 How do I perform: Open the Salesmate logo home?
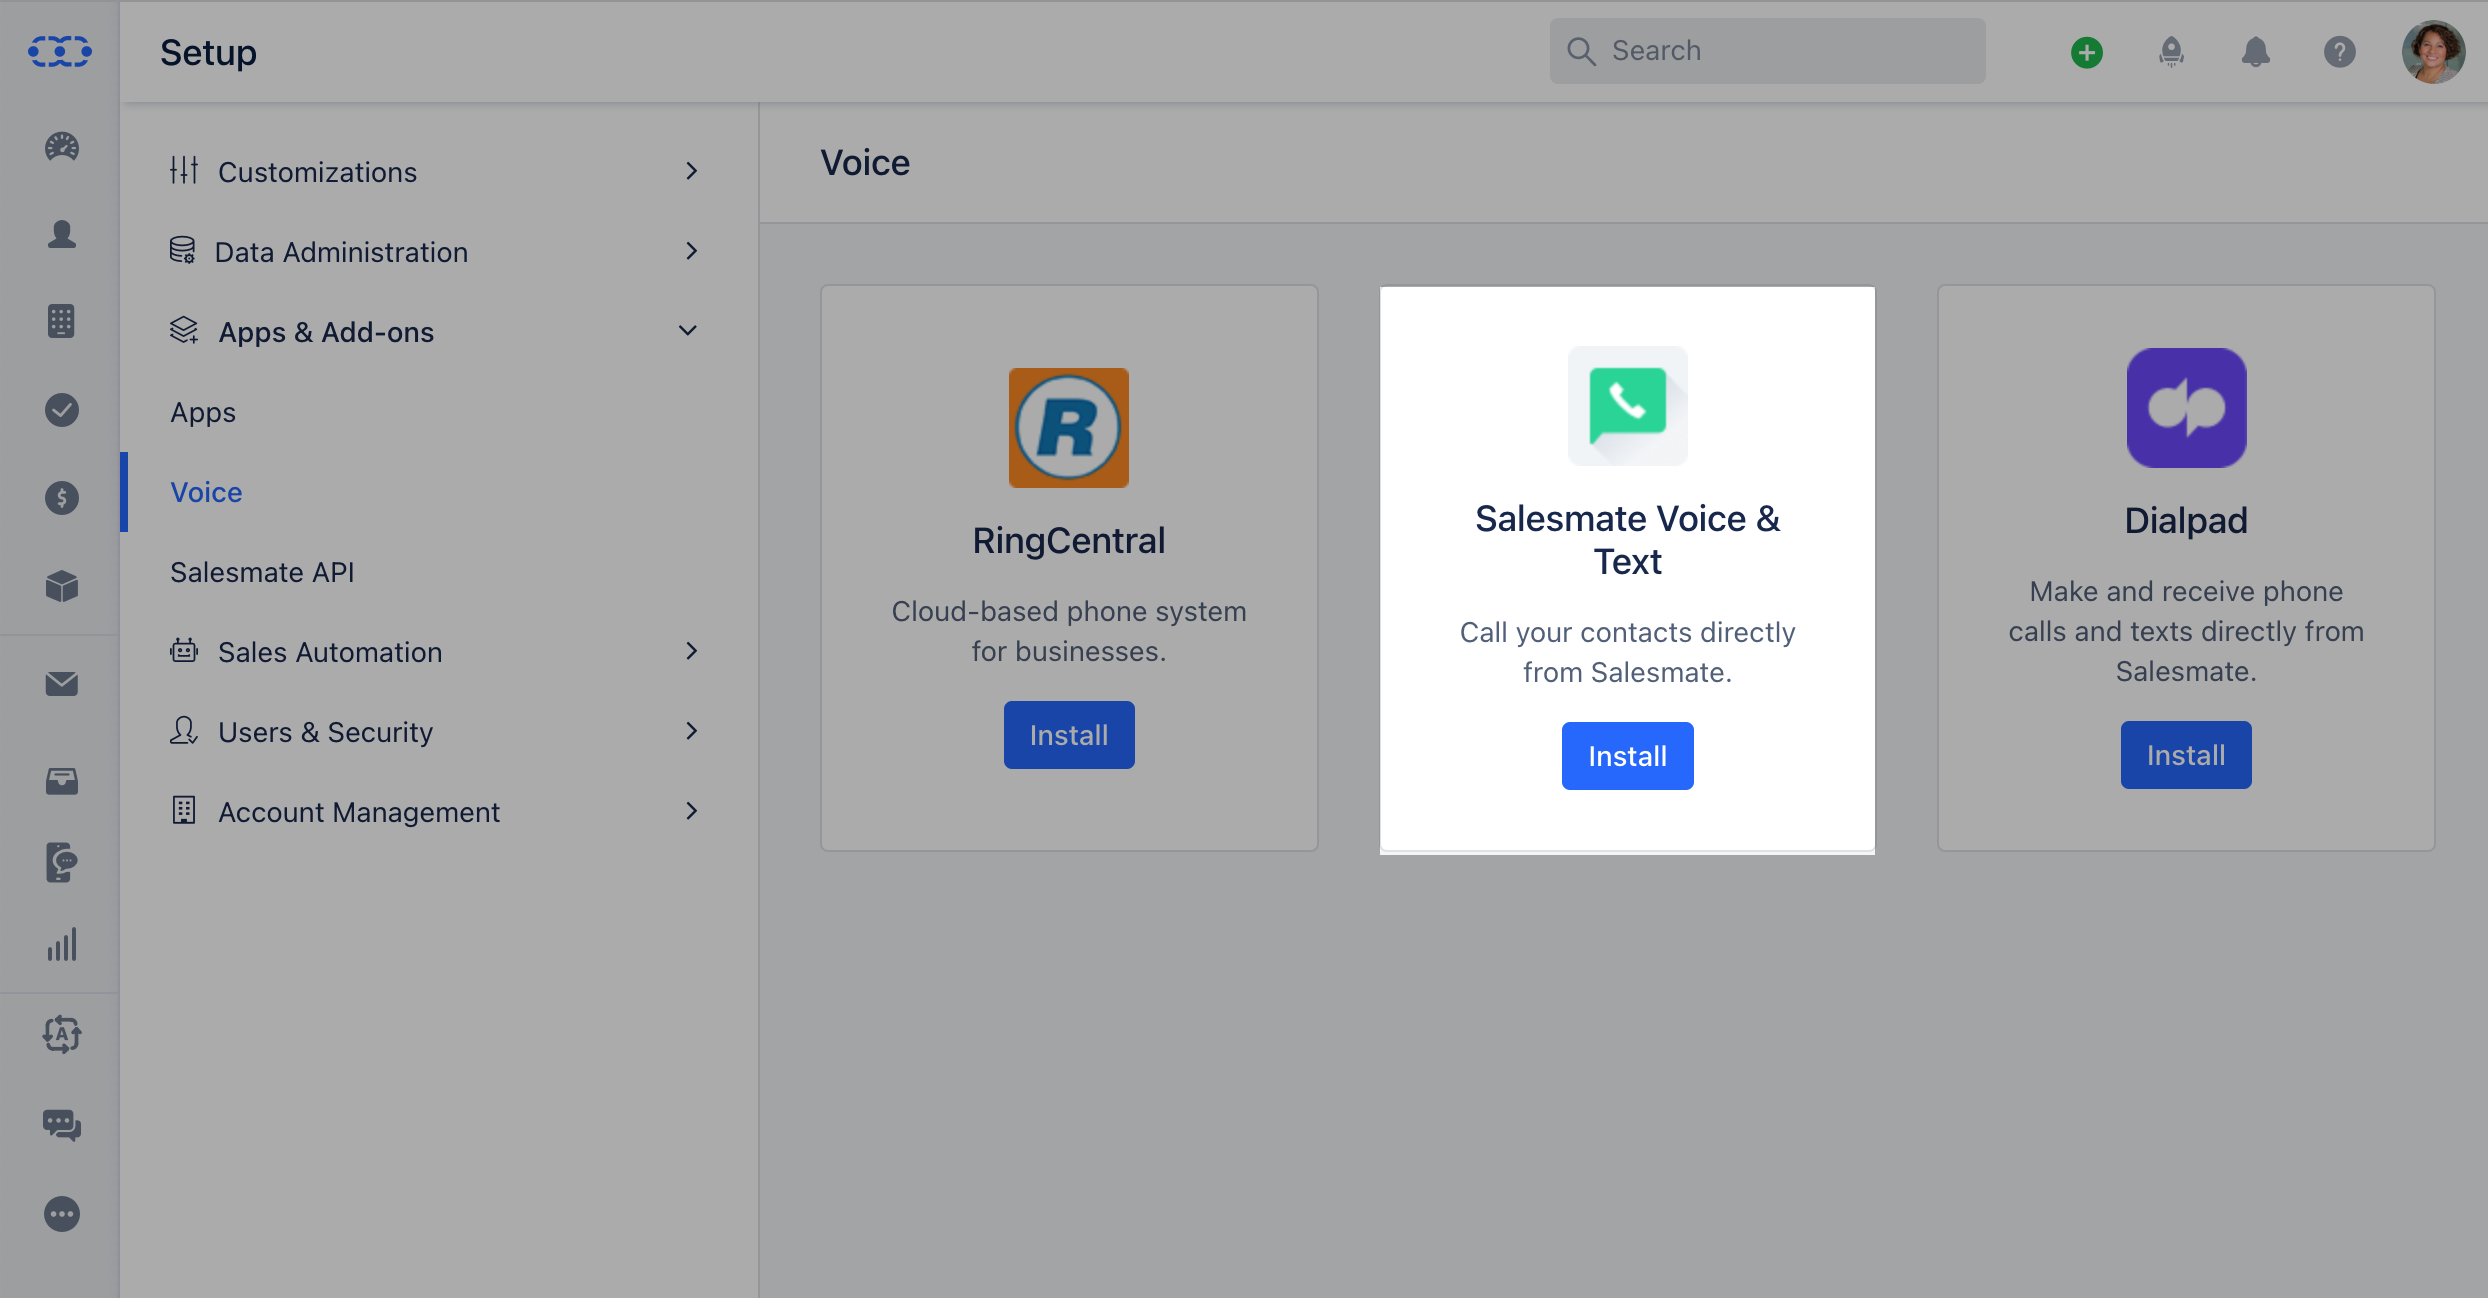60,51
